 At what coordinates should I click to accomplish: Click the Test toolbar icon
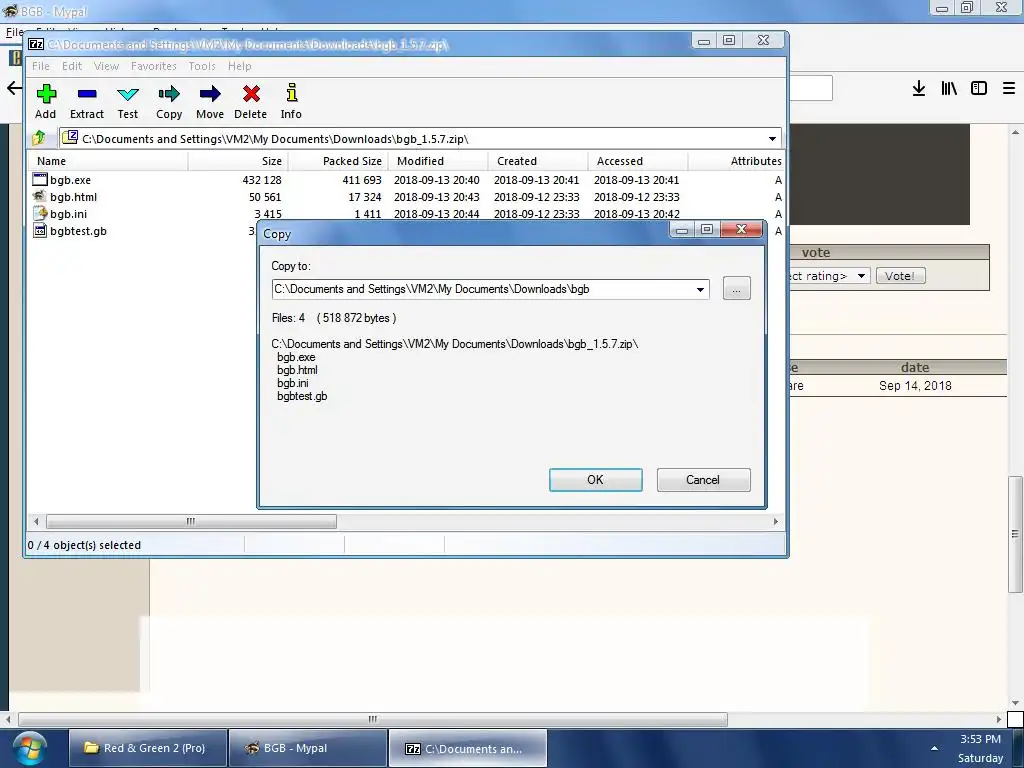[127, 94]
